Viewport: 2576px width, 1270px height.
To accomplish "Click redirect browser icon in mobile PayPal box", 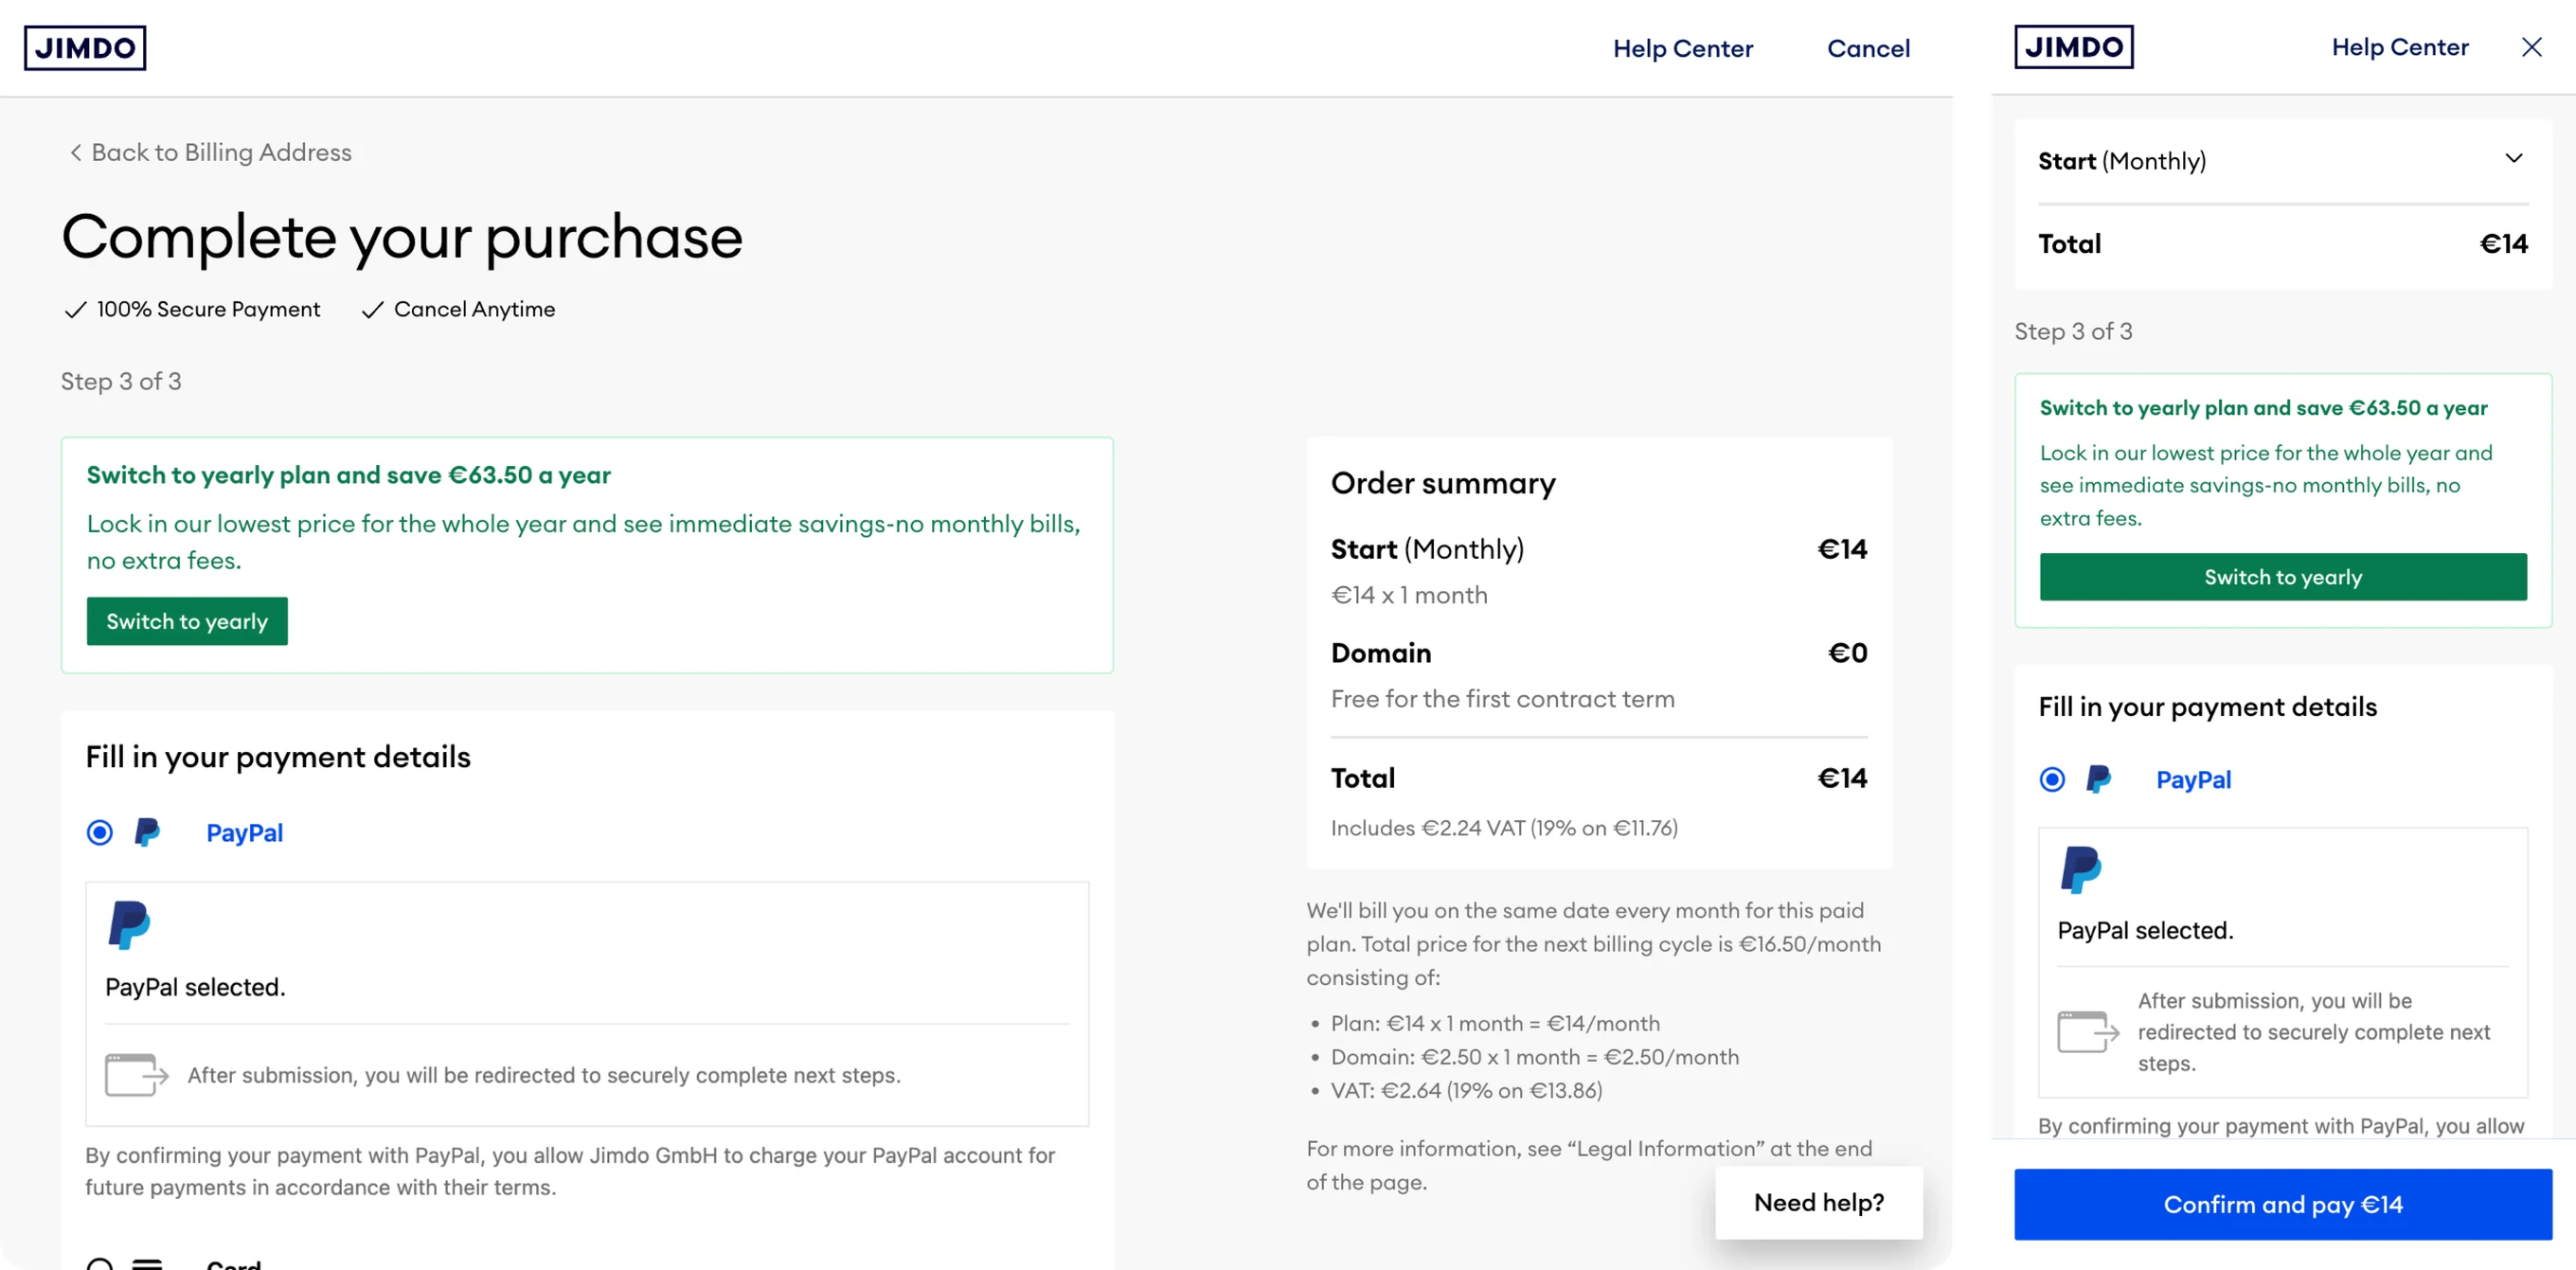I will tap(2088, 1031).
